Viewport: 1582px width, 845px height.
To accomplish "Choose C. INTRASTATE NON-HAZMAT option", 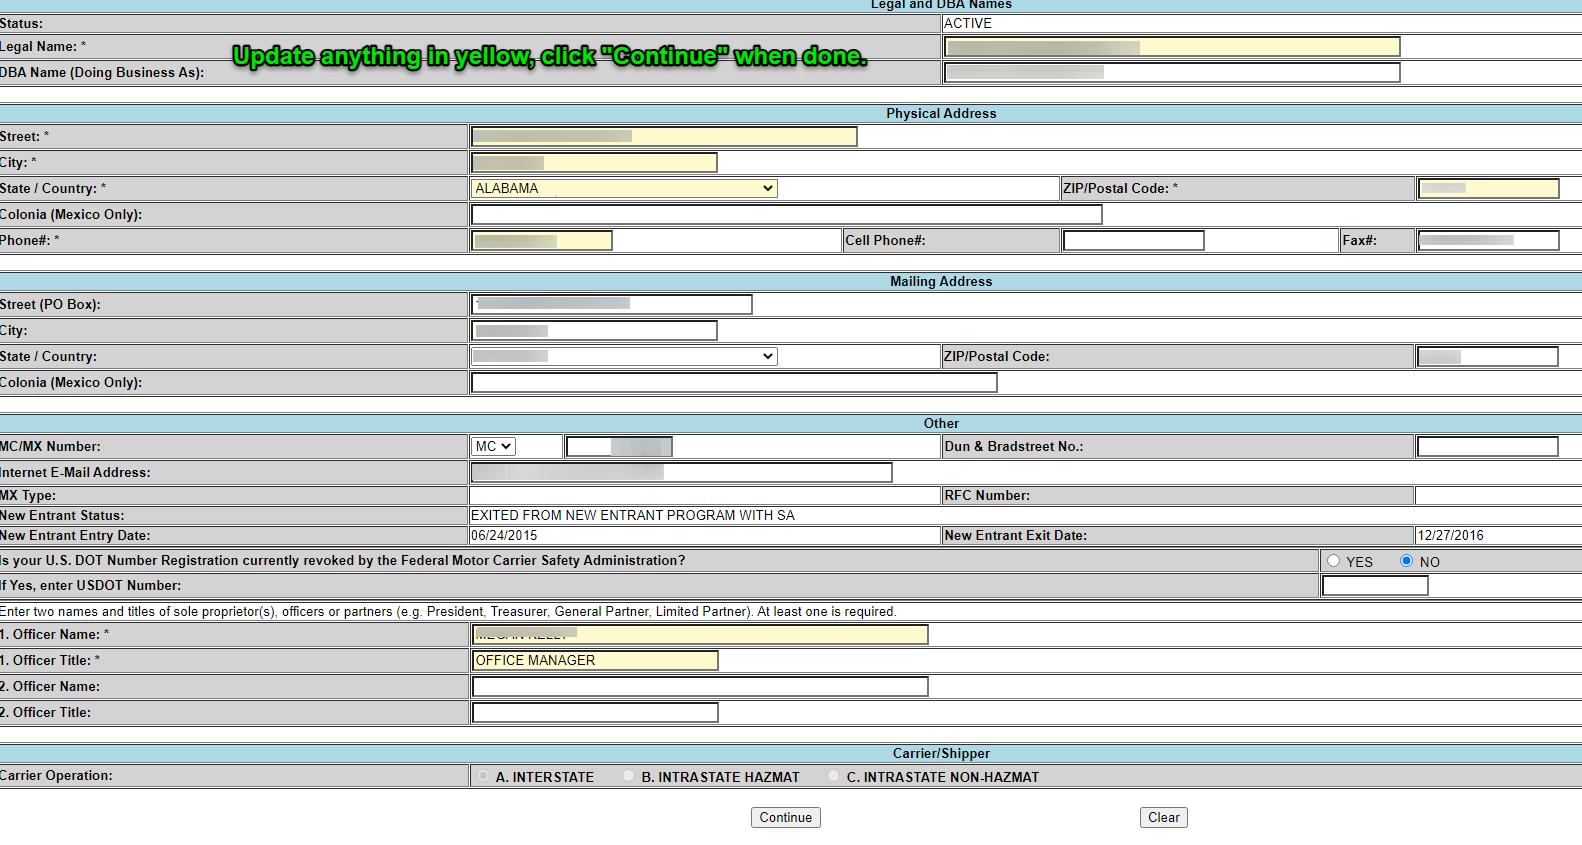I will tap(834, 776).
